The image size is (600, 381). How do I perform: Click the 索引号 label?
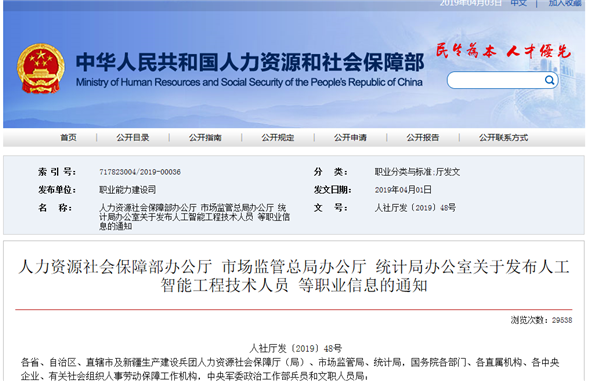57,172
